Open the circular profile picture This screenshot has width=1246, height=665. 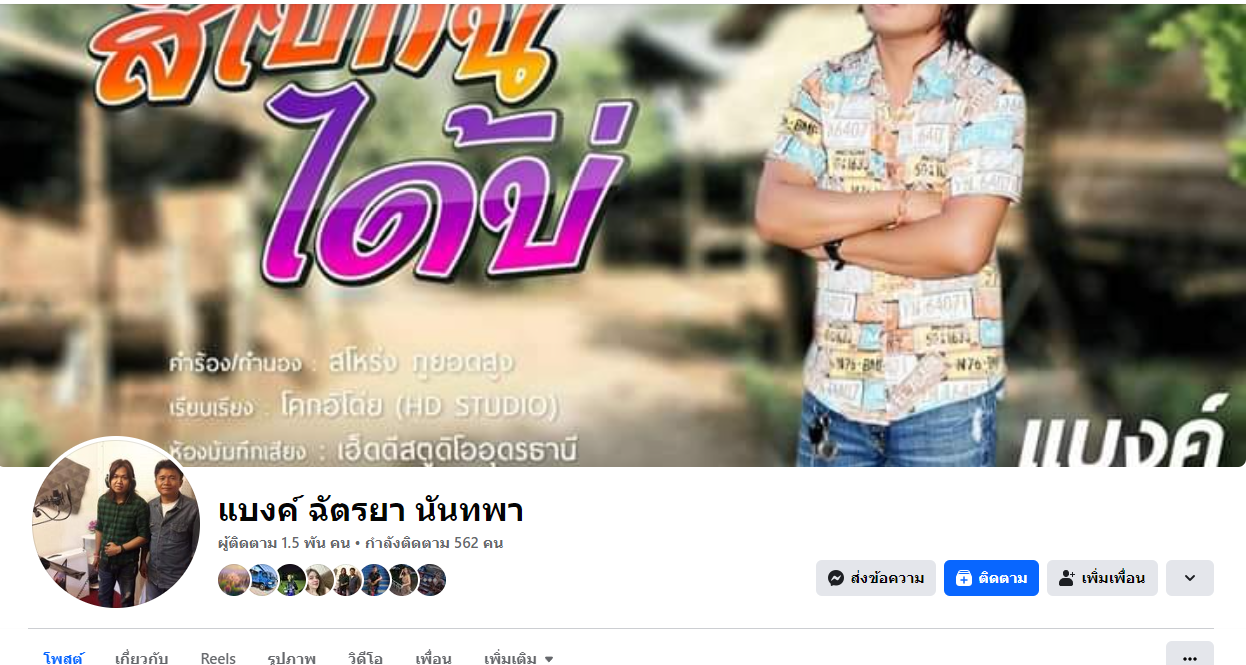tap(117, 522)
